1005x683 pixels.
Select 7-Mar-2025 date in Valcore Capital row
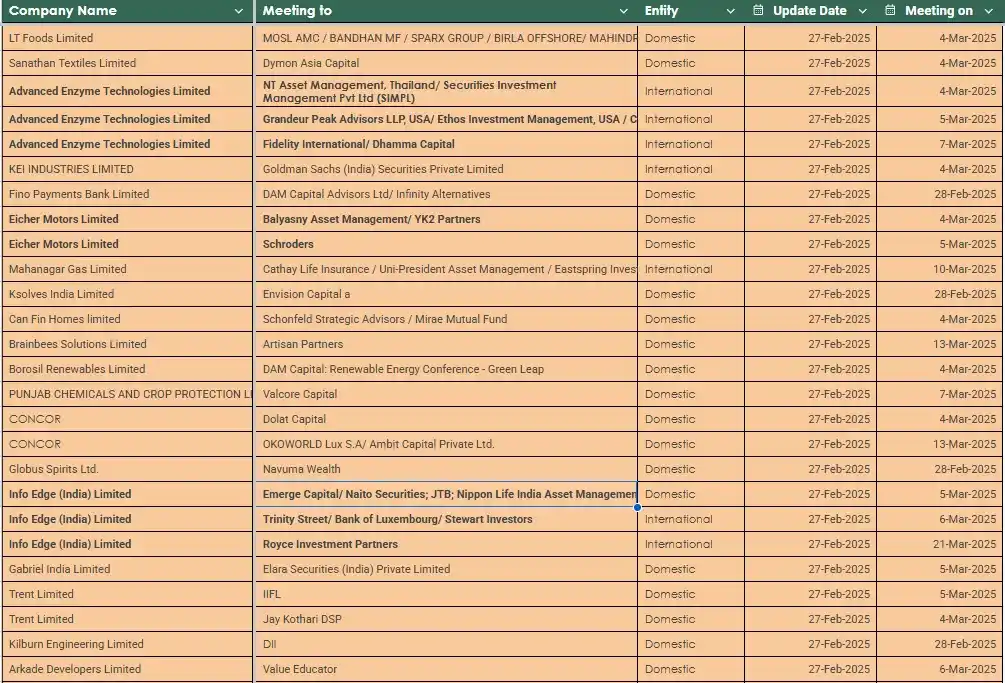(x=940, y=394)
